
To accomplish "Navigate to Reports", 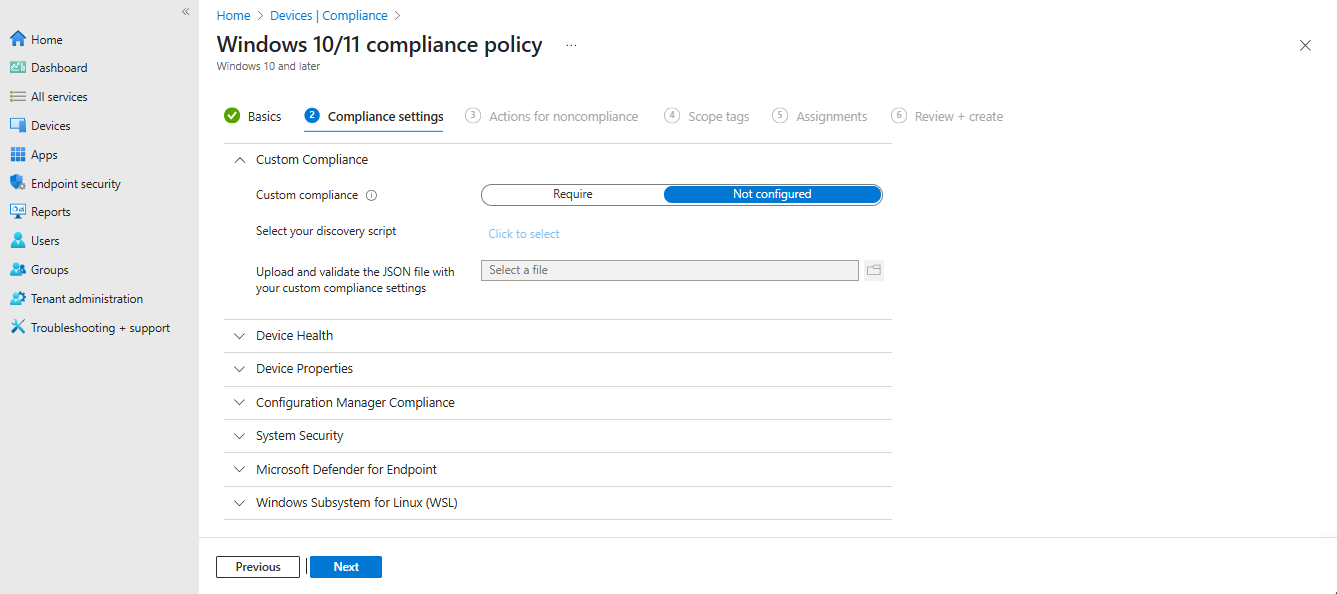I will 48,211.
